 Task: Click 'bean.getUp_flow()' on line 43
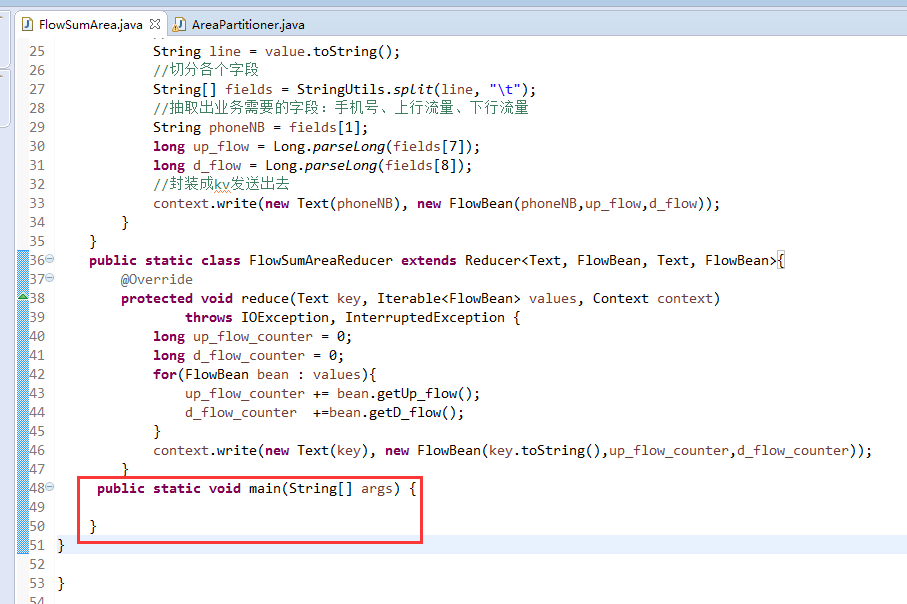point(404,394)
